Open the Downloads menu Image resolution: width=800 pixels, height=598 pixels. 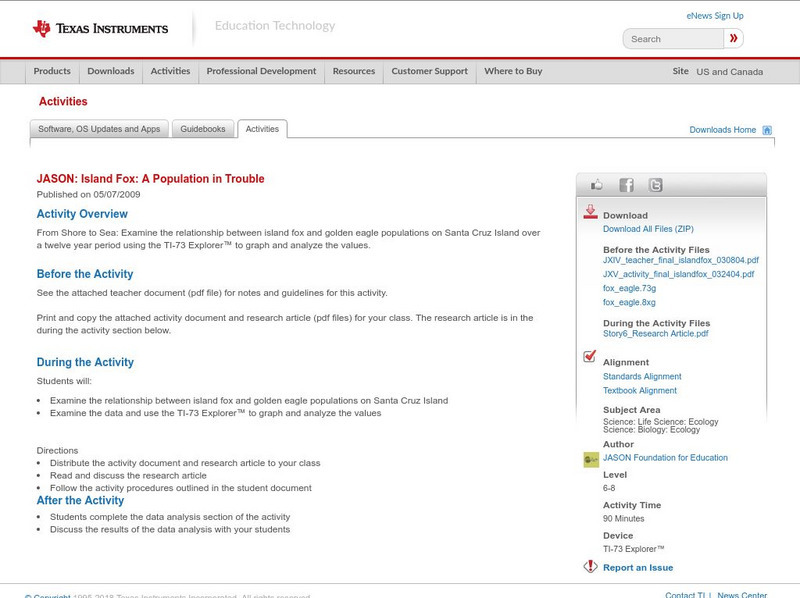111,71
